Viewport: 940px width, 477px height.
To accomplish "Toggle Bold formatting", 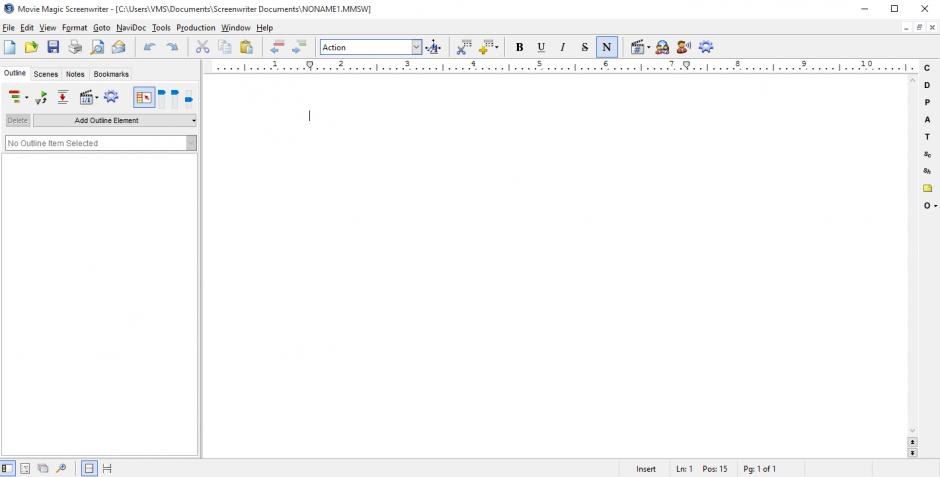I will pos(519,47).
